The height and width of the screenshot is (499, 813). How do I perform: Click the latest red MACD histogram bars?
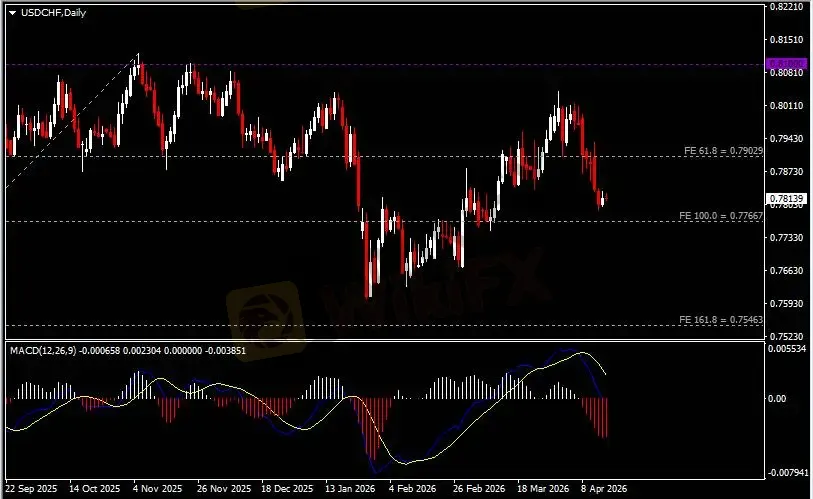click(x=600, y=415)
